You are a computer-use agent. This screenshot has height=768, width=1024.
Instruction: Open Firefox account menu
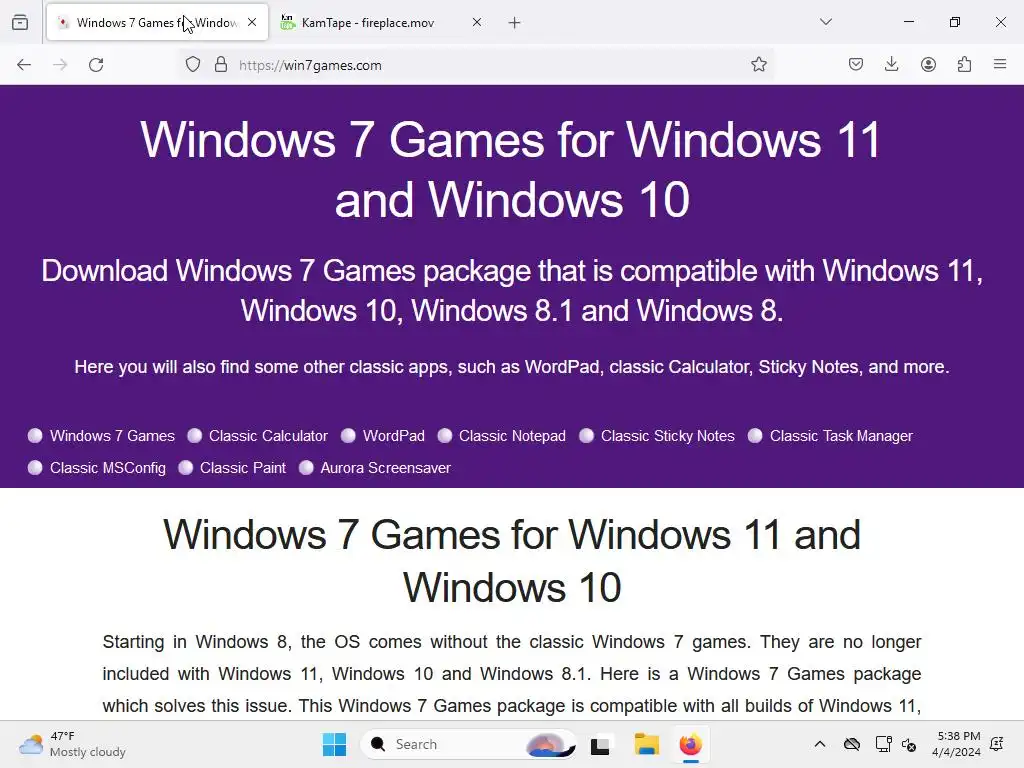click(928, 65)
